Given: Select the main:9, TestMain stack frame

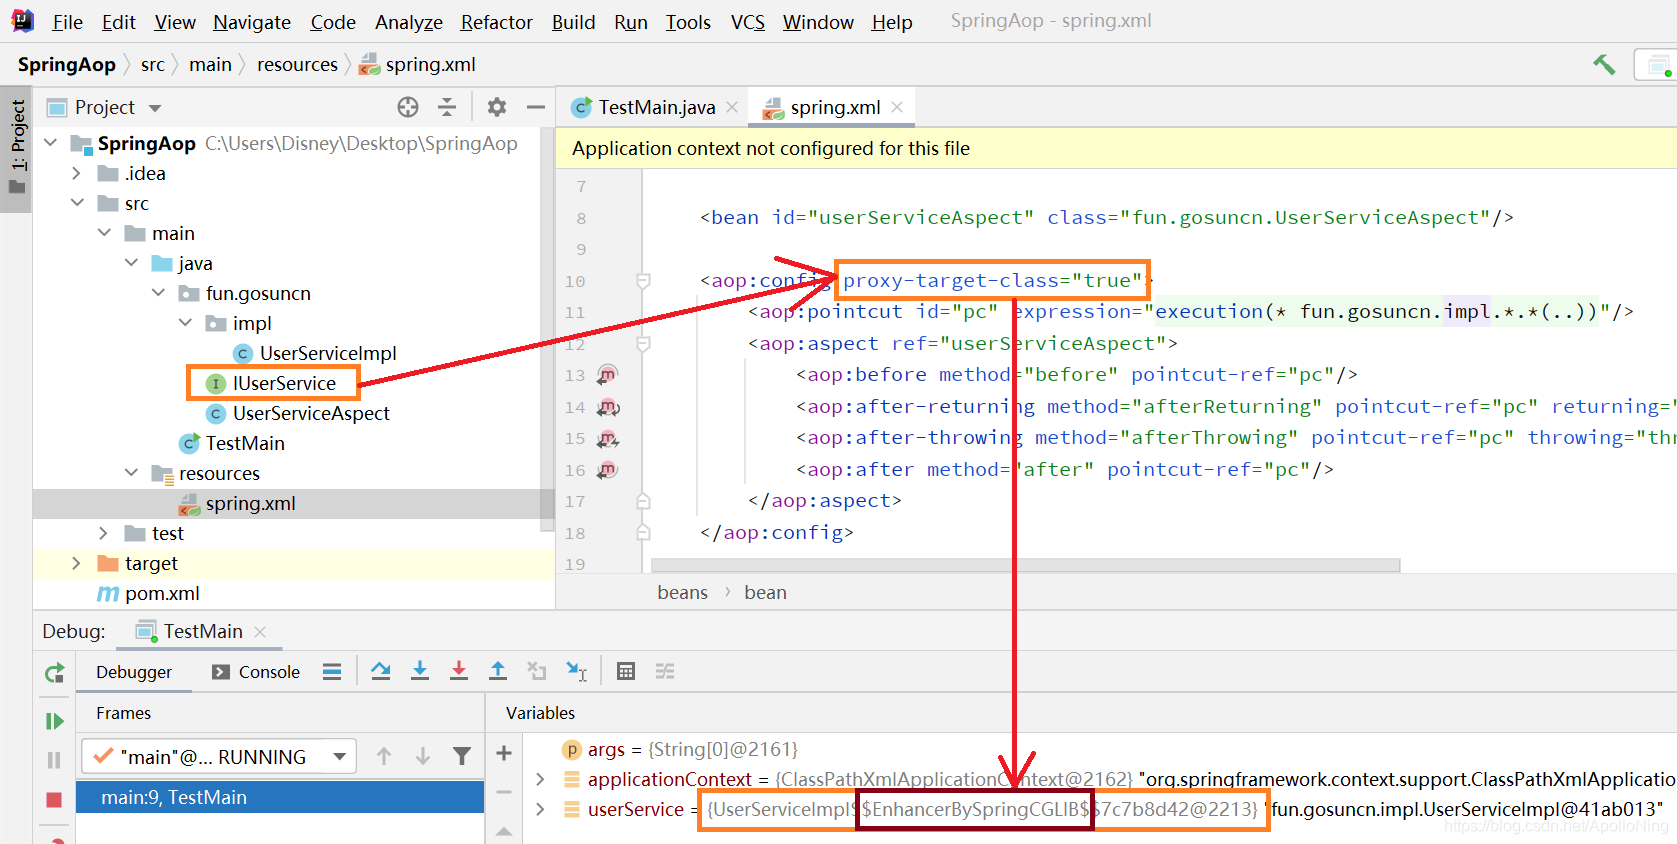Looking at the screenshot, I should (280, 797).
